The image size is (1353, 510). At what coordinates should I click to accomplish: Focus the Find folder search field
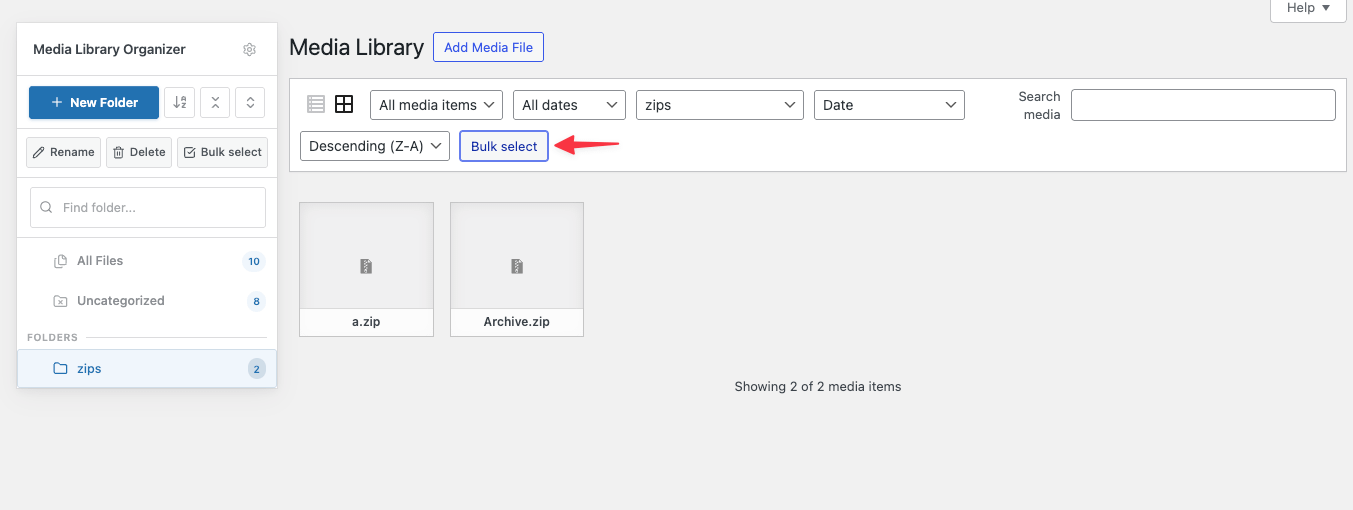[x=148, y=208]
